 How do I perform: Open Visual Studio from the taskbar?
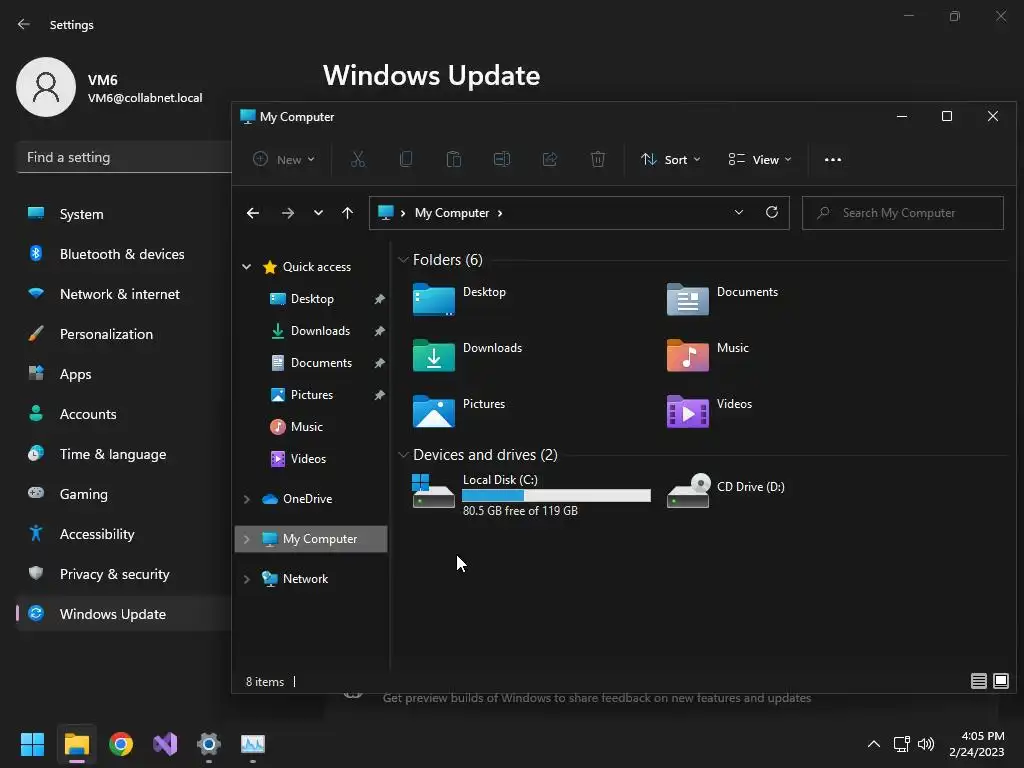click(165, 744)
